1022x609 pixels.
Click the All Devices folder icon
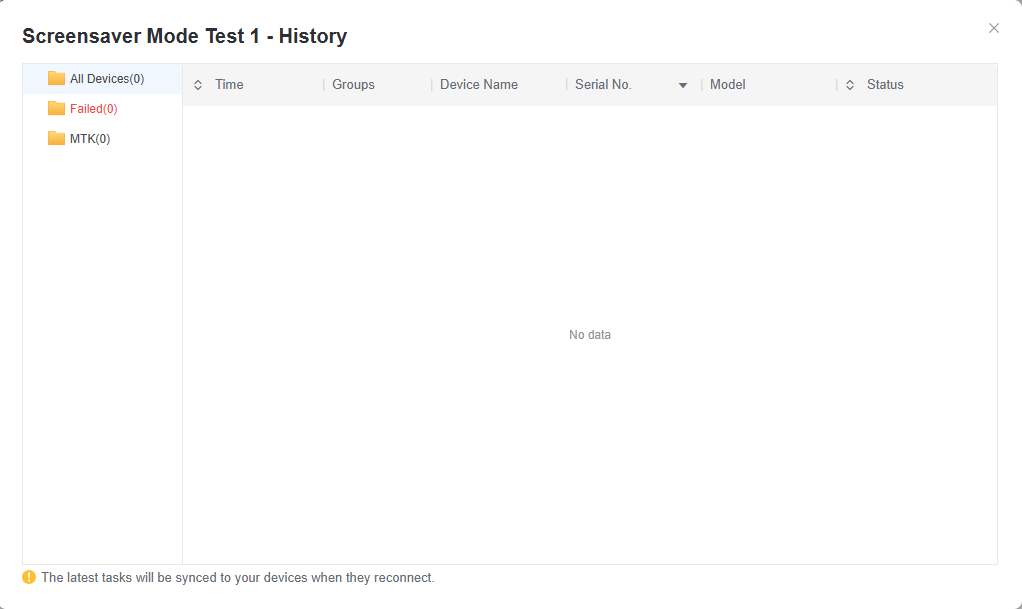pos(56,79)
